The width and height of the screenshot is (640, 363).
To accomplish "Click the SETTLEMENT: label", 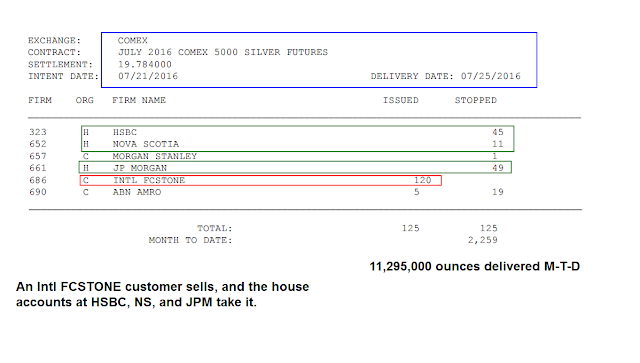I will [60, 65].
